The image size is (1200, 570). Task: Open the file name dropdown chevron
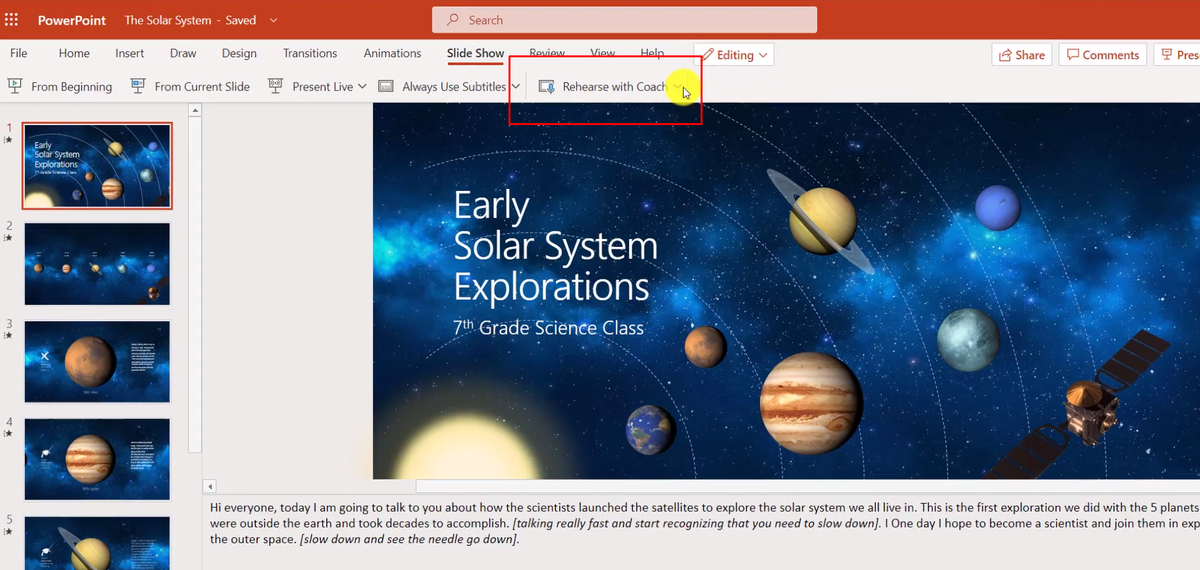tap(274, 20)
